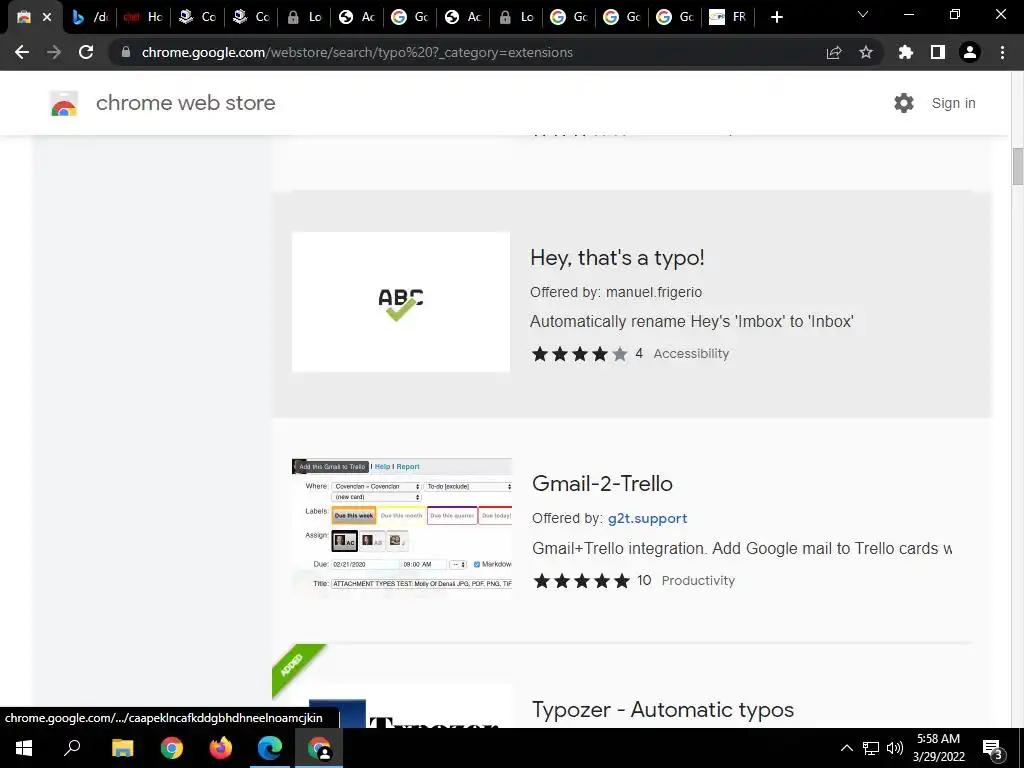
Task: Open the tab search chevron
Action: 863,14
